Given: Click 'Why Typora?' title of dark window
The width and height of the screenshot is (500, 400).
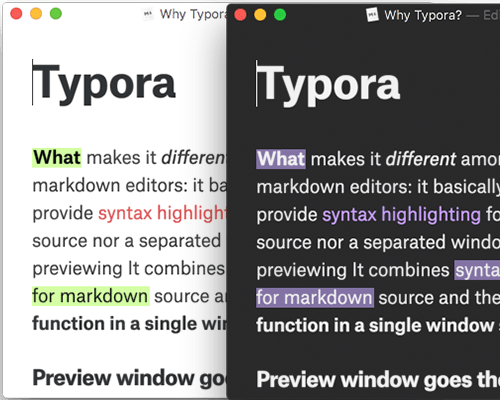Looking at the screenshot, I should pyautogui.click(x=423, y=15).
